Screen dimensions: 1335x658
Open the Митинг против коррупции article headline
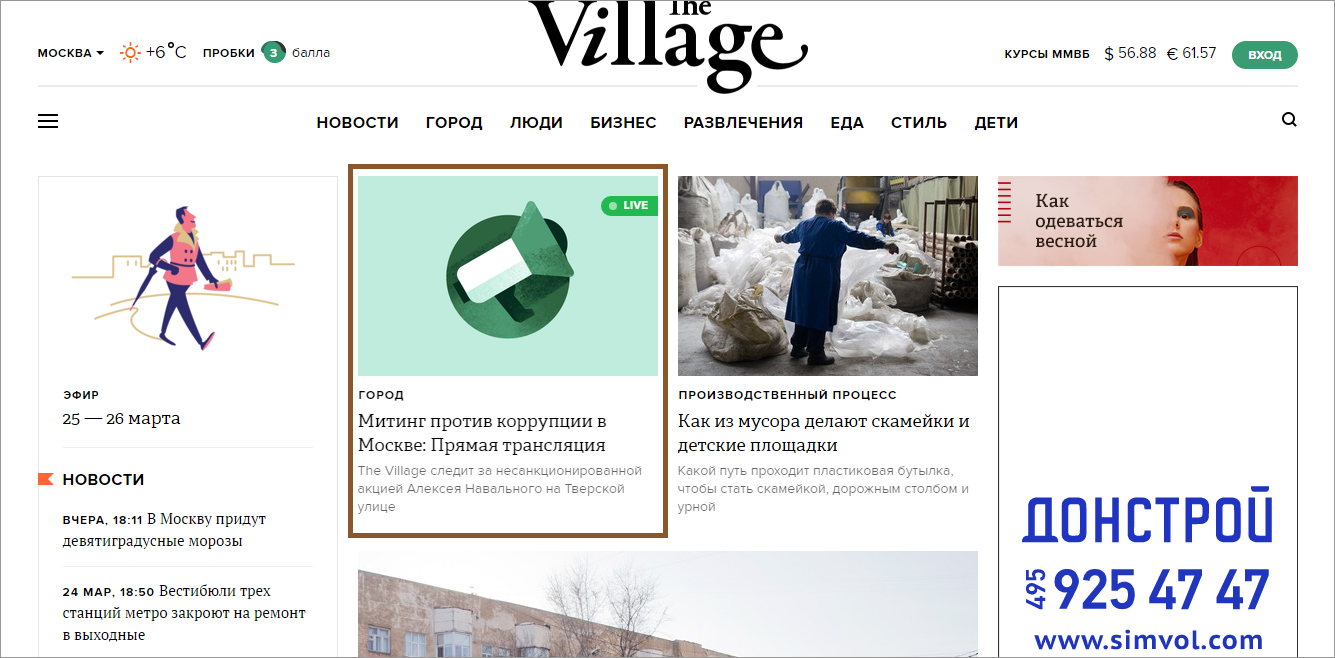(482, 433)
